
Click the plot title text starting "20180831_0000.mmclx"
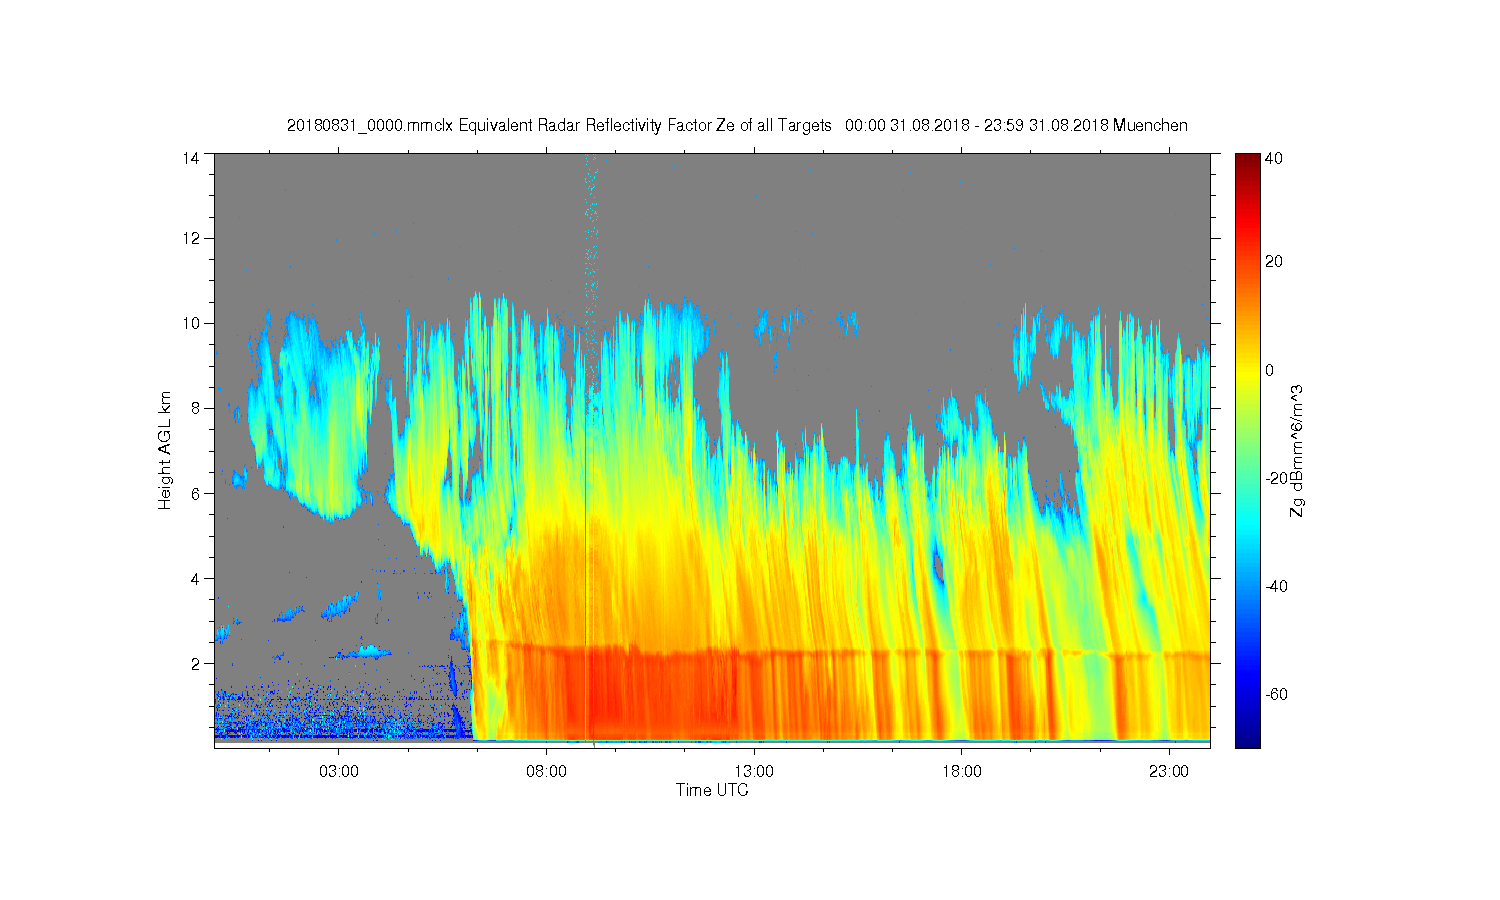[x=737, y=125]
